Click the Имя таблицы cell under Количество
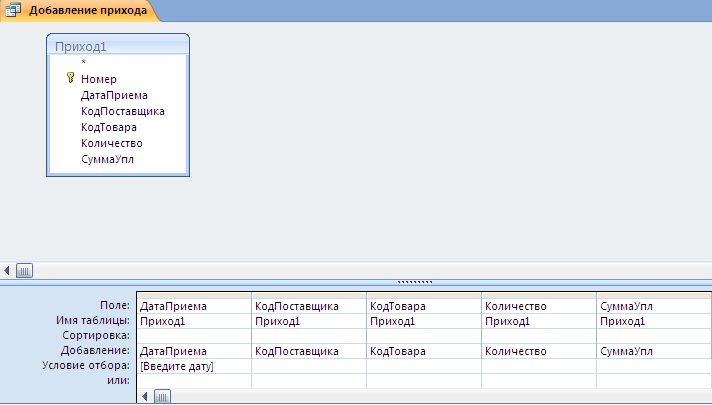 (x=539, y=321)
